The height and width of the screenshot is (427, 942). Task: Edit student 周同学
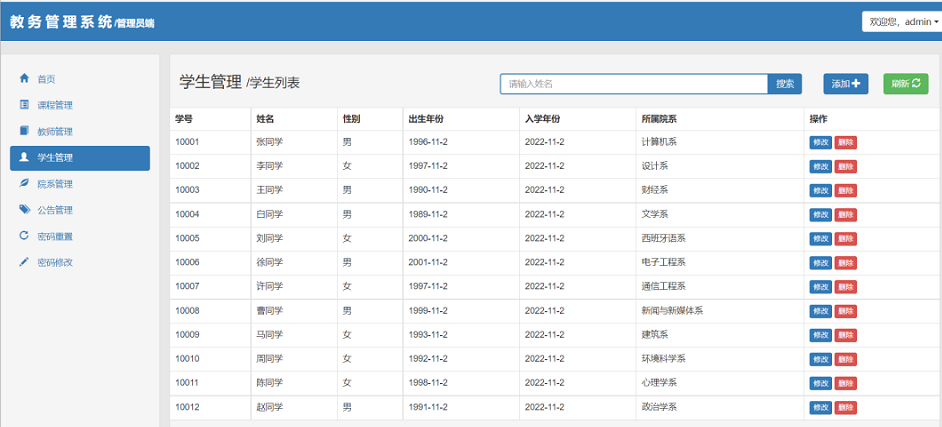pos(820,359)
